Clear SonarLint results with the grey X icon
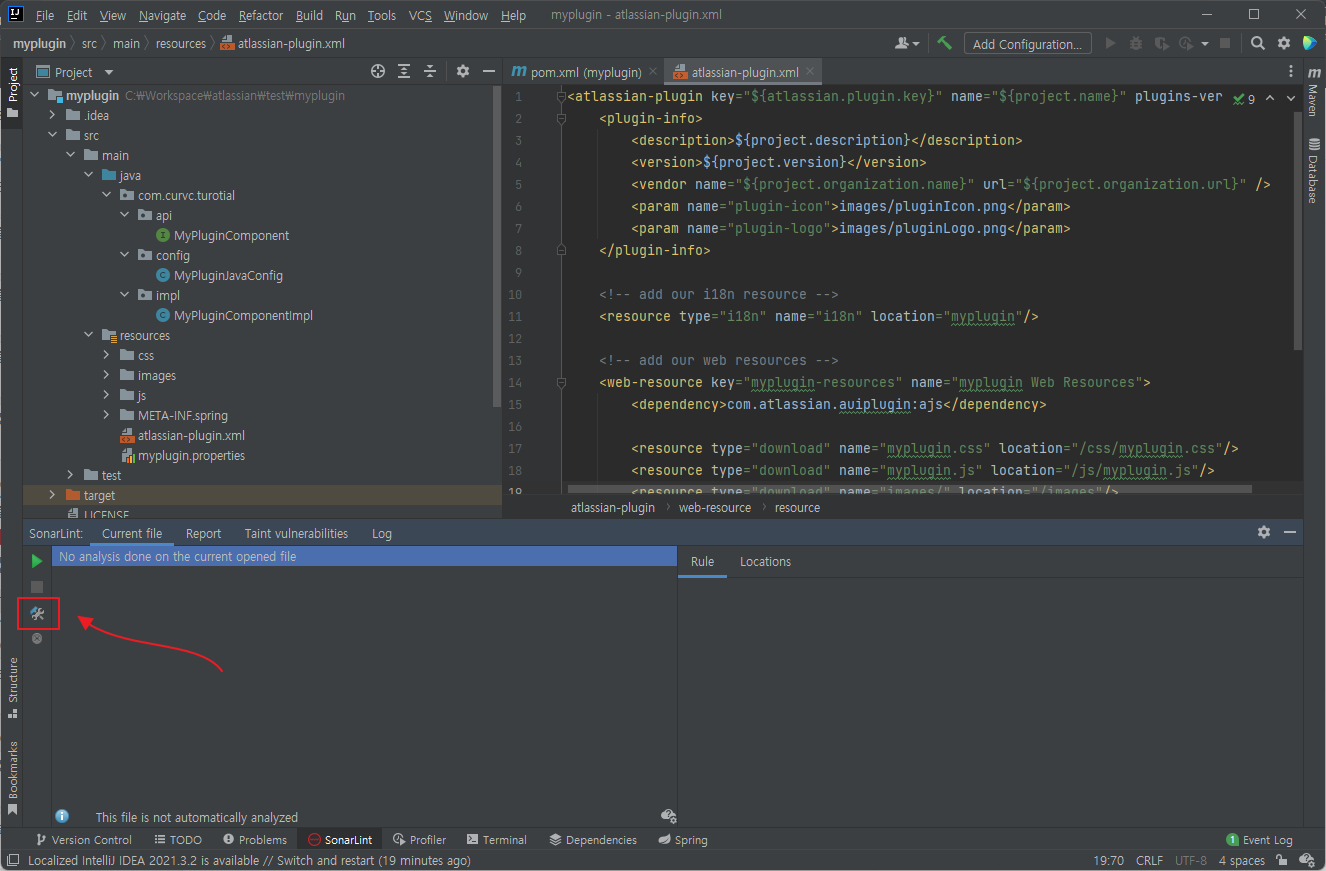Image resolution: width=1326 pixels, height=871 pixels. click(x=37, y=638)
